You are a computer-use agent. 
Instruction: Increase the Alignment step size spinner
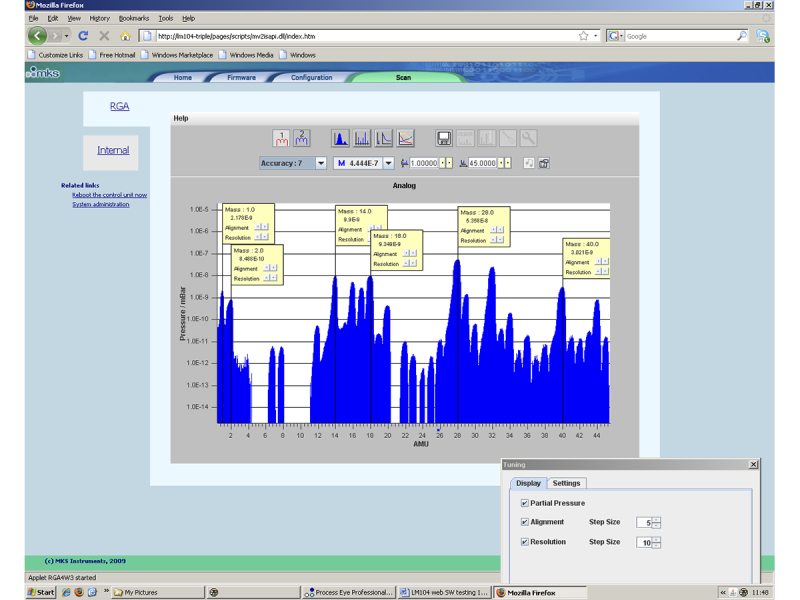pyautogui.click(x=656, y=519)
